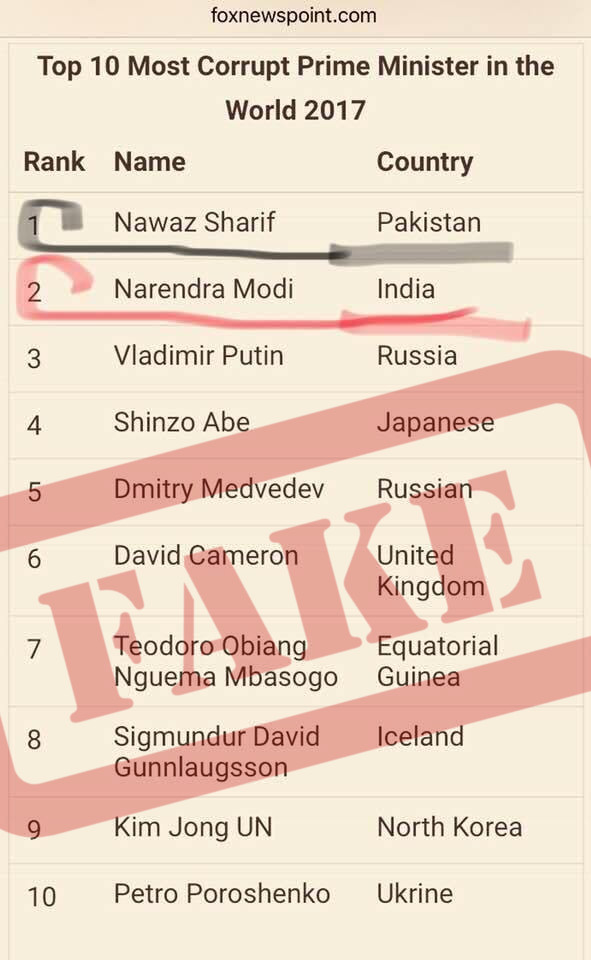Click the United Kingdom country cell
This screenshot has width=591, height=960.
coord(431,571)
